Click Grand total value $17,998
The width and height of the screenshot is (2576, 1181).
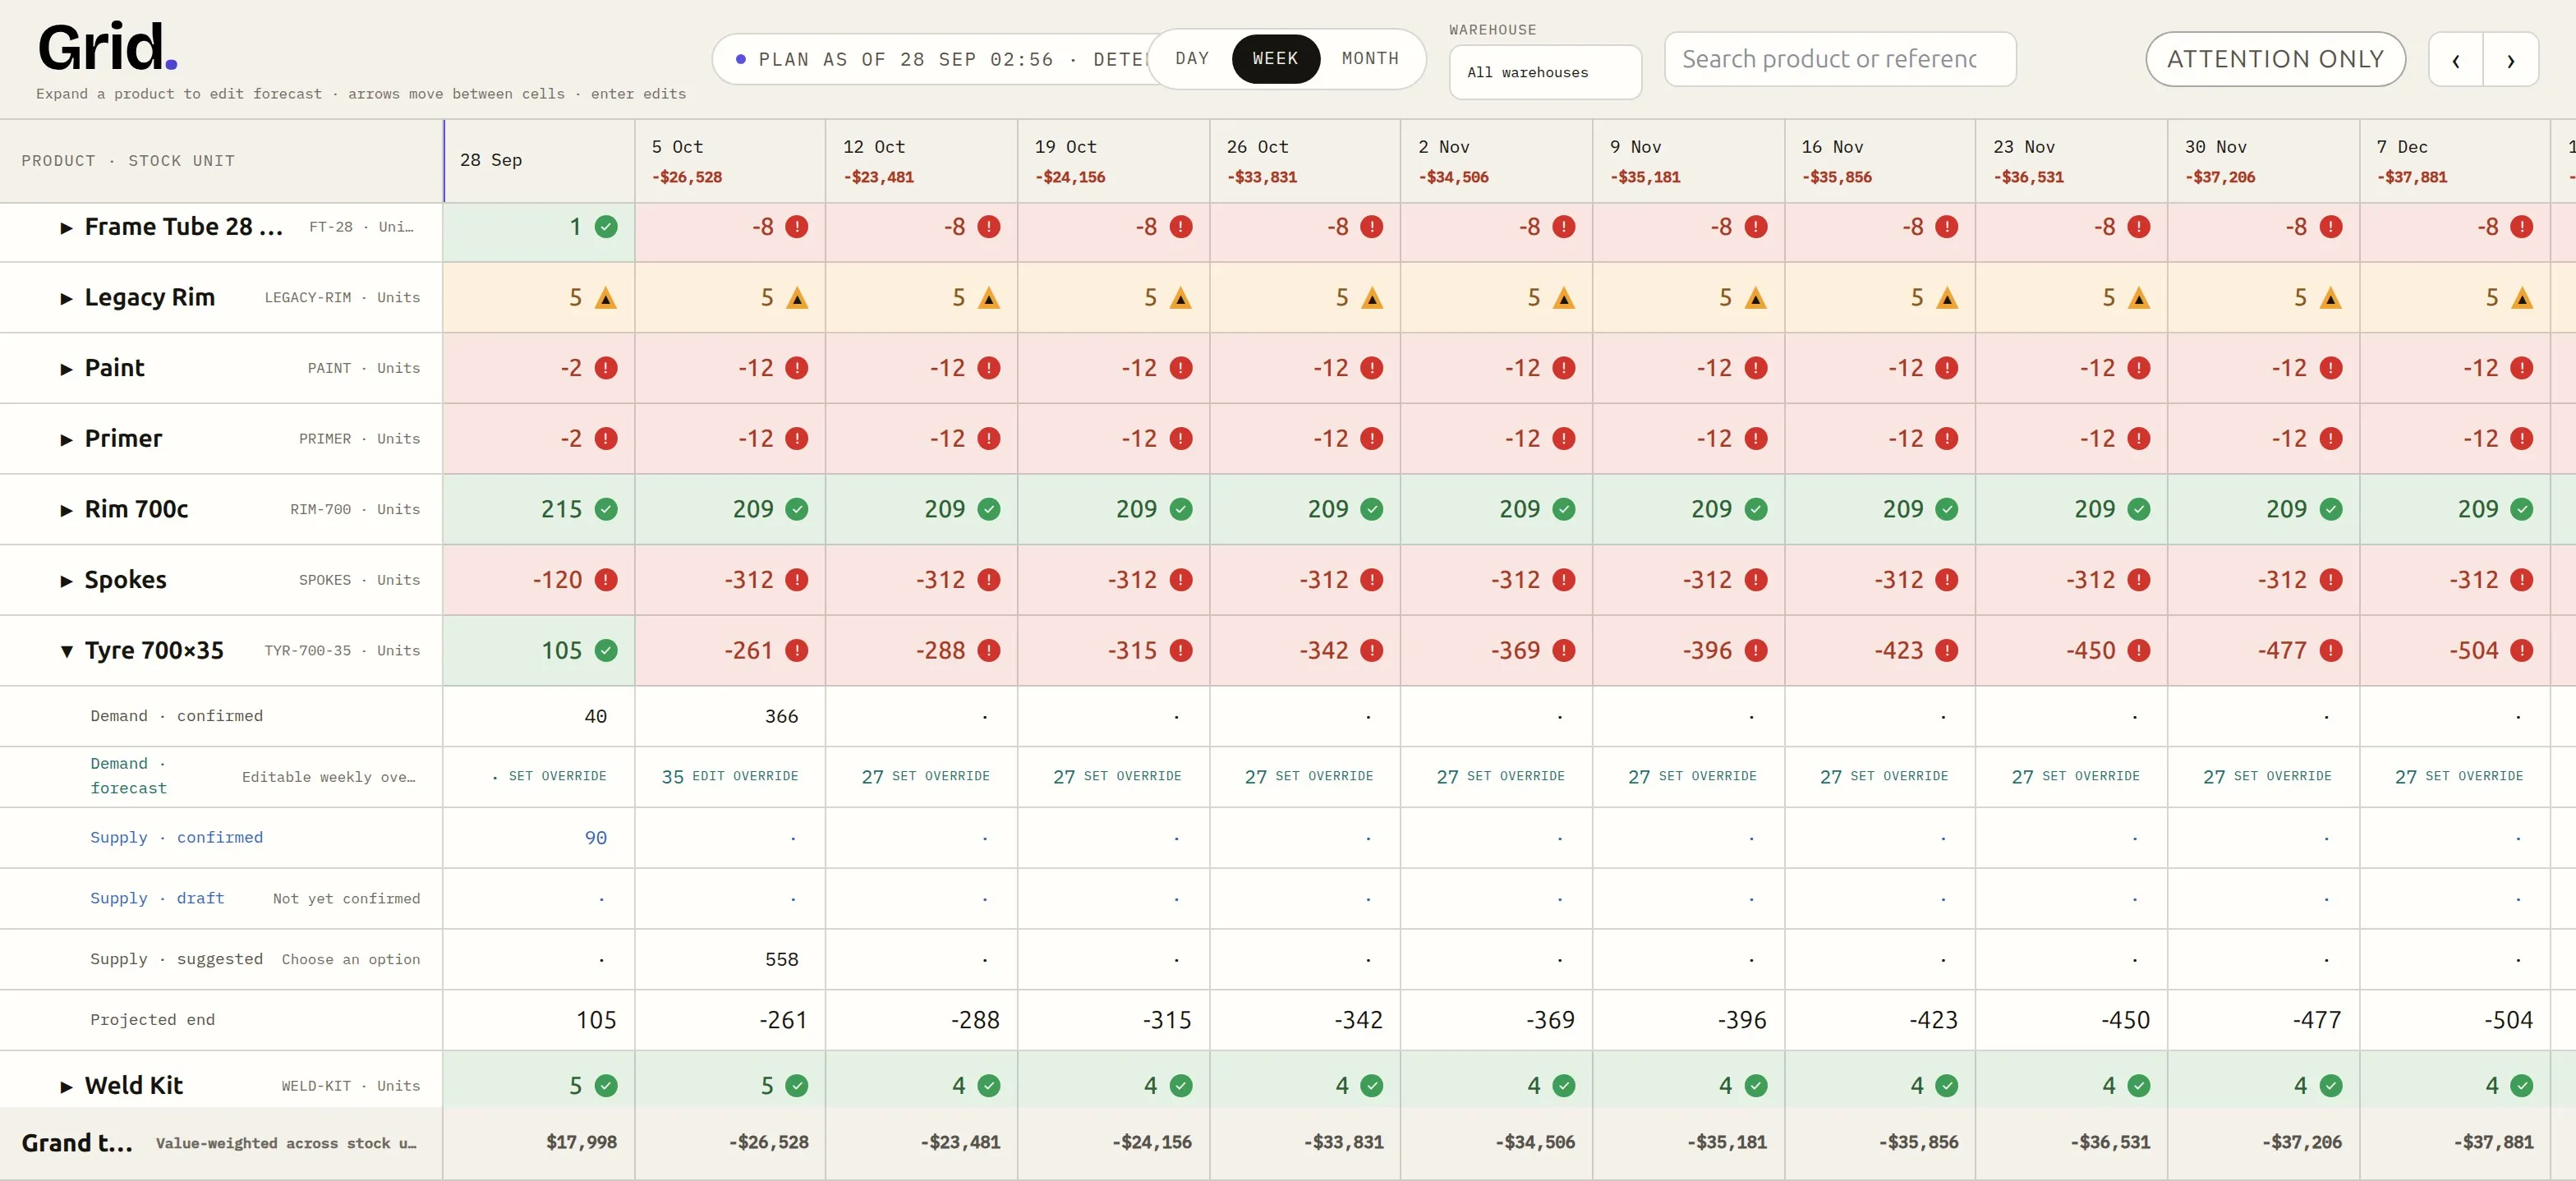coord(581,1142)
